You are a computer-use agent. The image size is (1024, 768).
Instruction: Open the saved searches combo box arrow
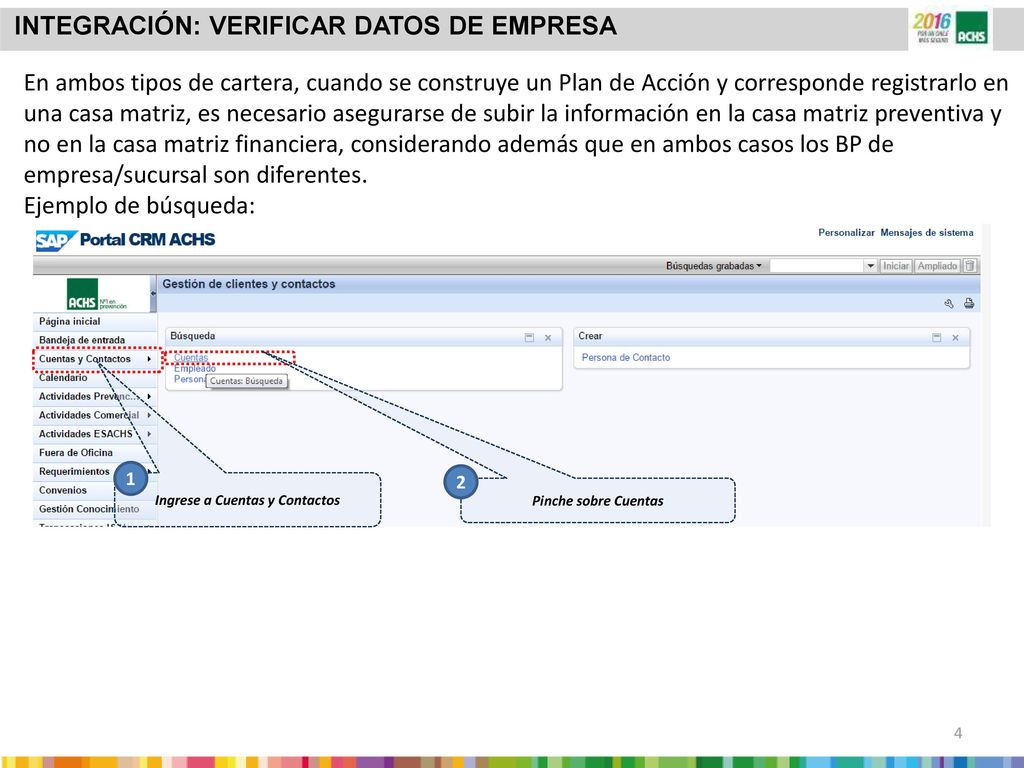click(871, 266)
